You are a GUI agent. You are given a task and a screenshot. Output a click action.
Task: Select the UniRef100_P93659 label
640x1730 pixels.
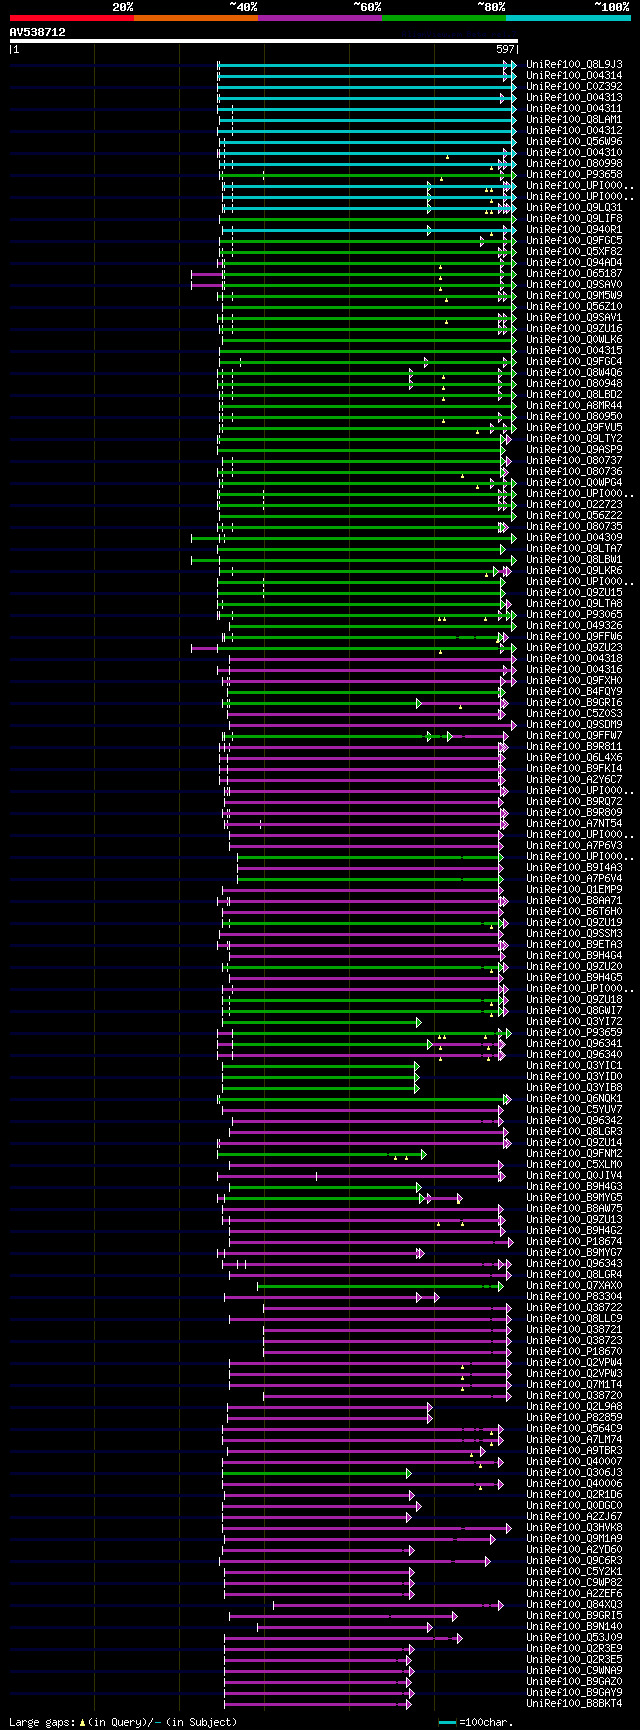click(x=574, y=1032)
